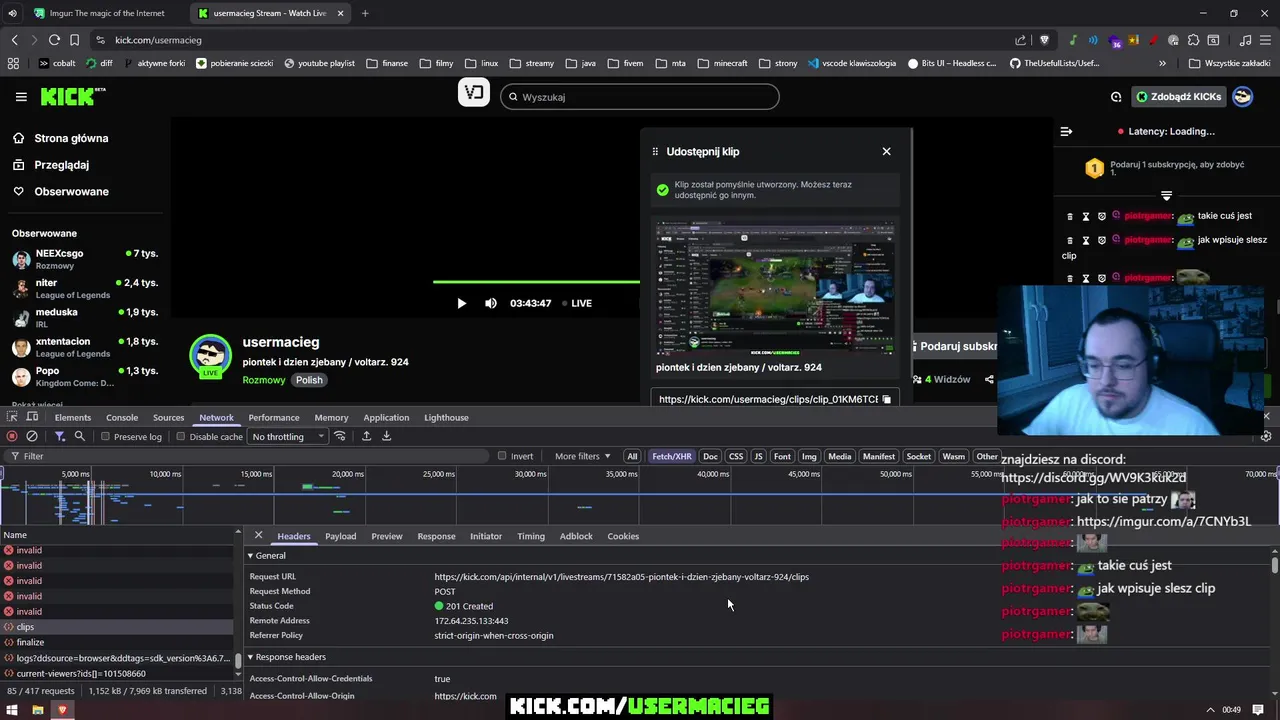
Task: Toggle the CSS request filter
Action: pos(736,456)
